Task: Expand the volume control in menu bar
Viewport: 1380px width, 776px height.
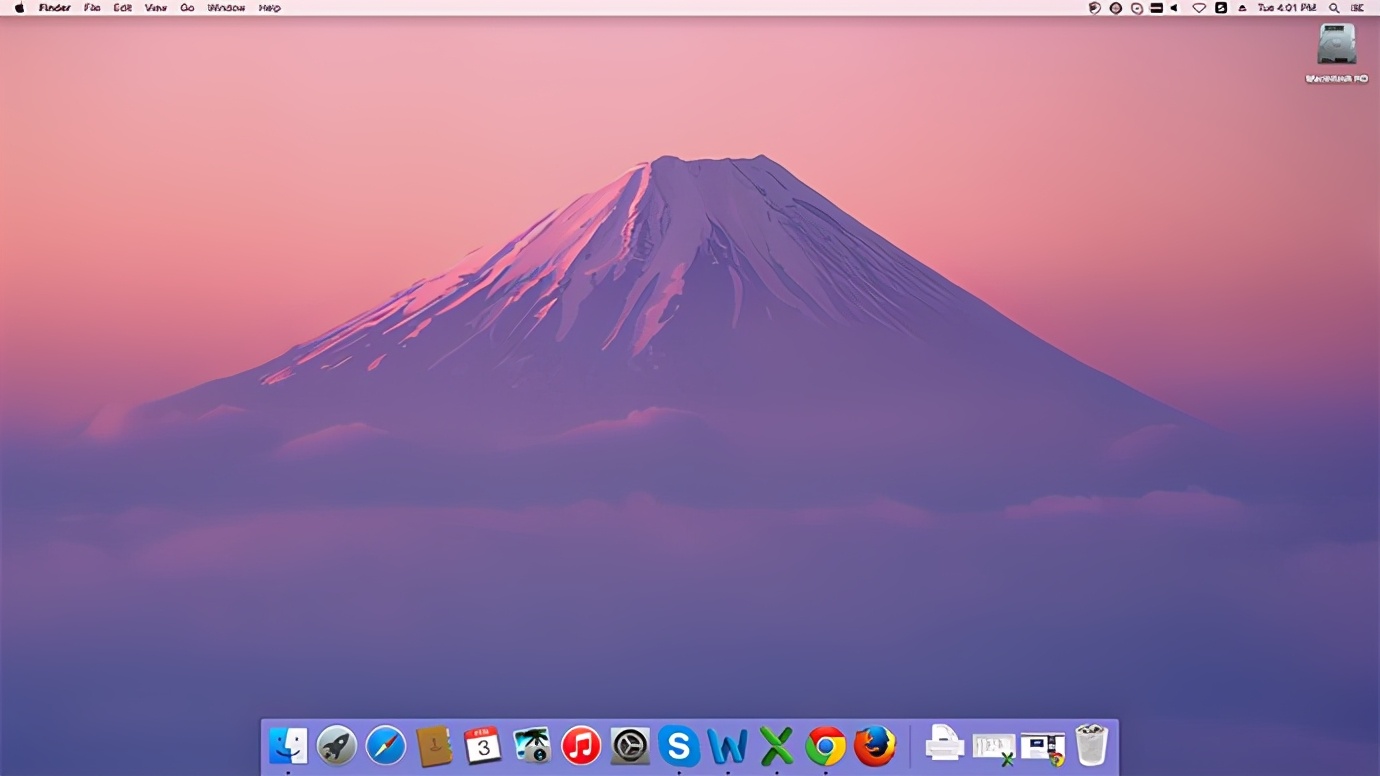Action: point(1174,8)
